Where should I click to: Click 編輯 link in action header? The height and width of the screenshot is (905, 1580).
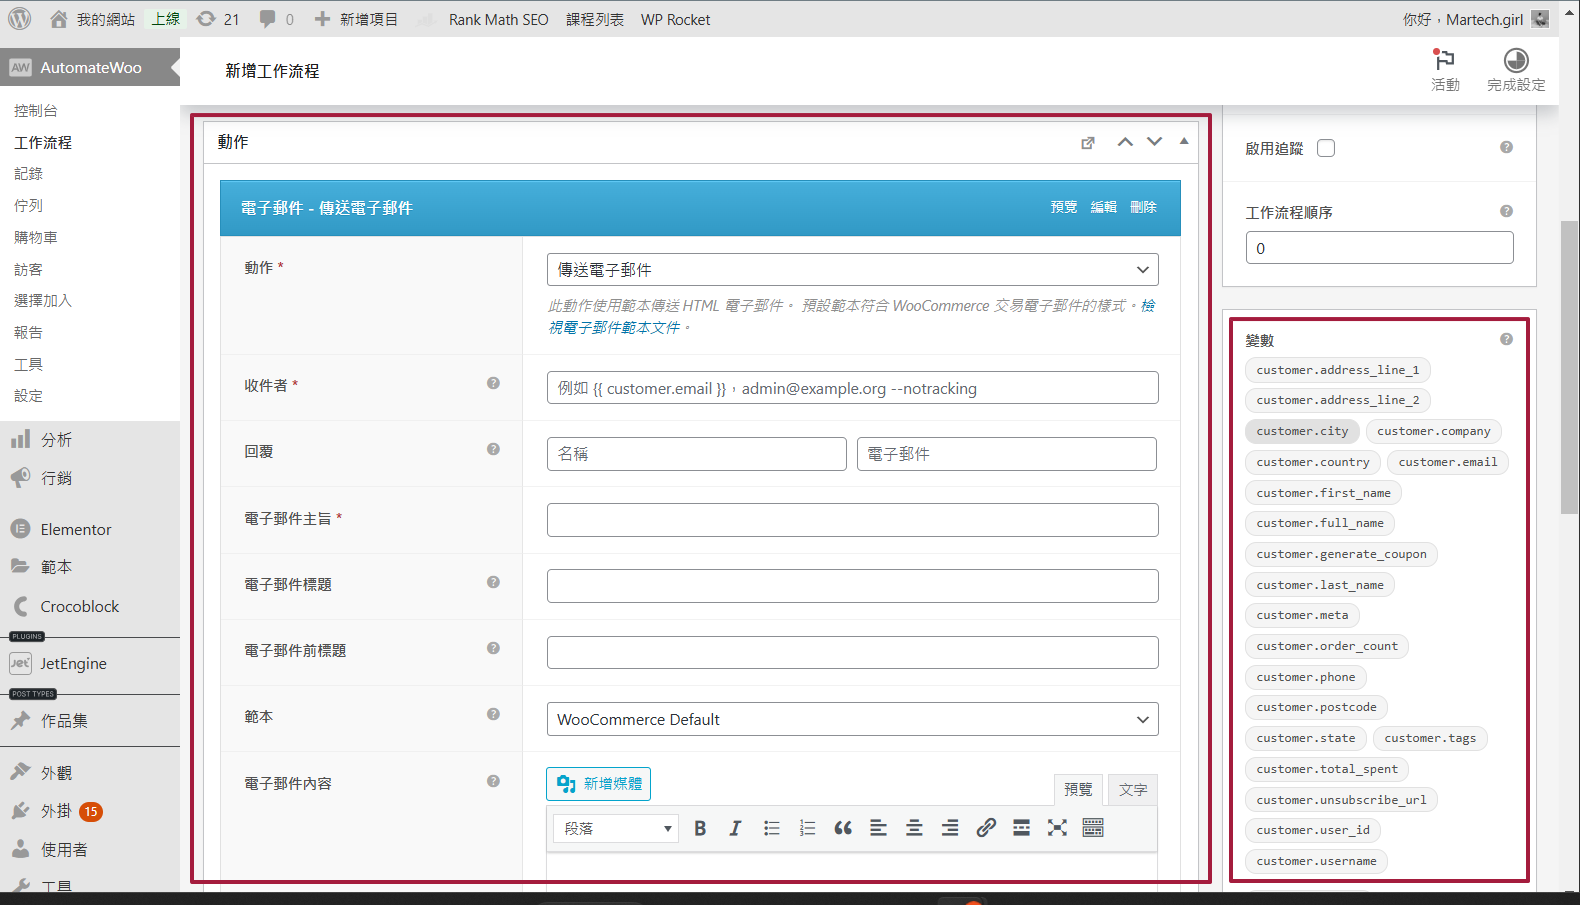(x=1104, y=207)
